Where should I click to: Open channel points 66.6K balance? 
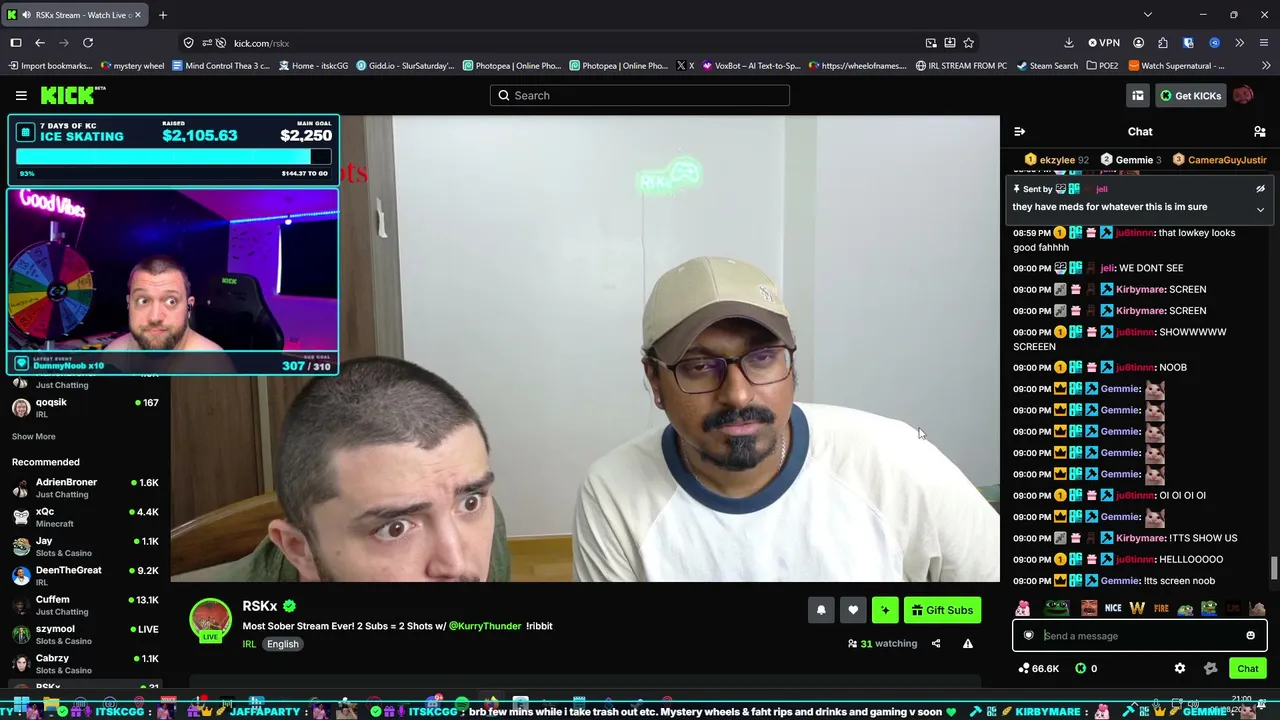(1038, 669)
